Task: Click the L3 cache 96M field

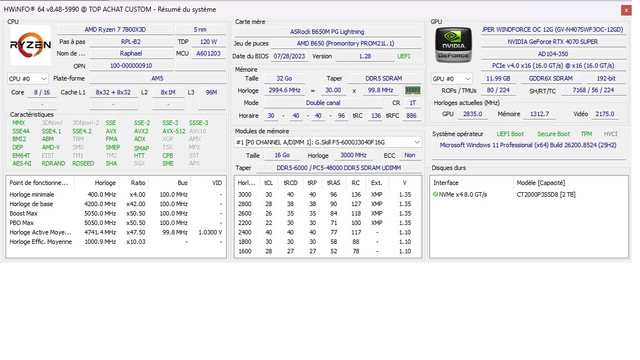Action: [211, 92]
